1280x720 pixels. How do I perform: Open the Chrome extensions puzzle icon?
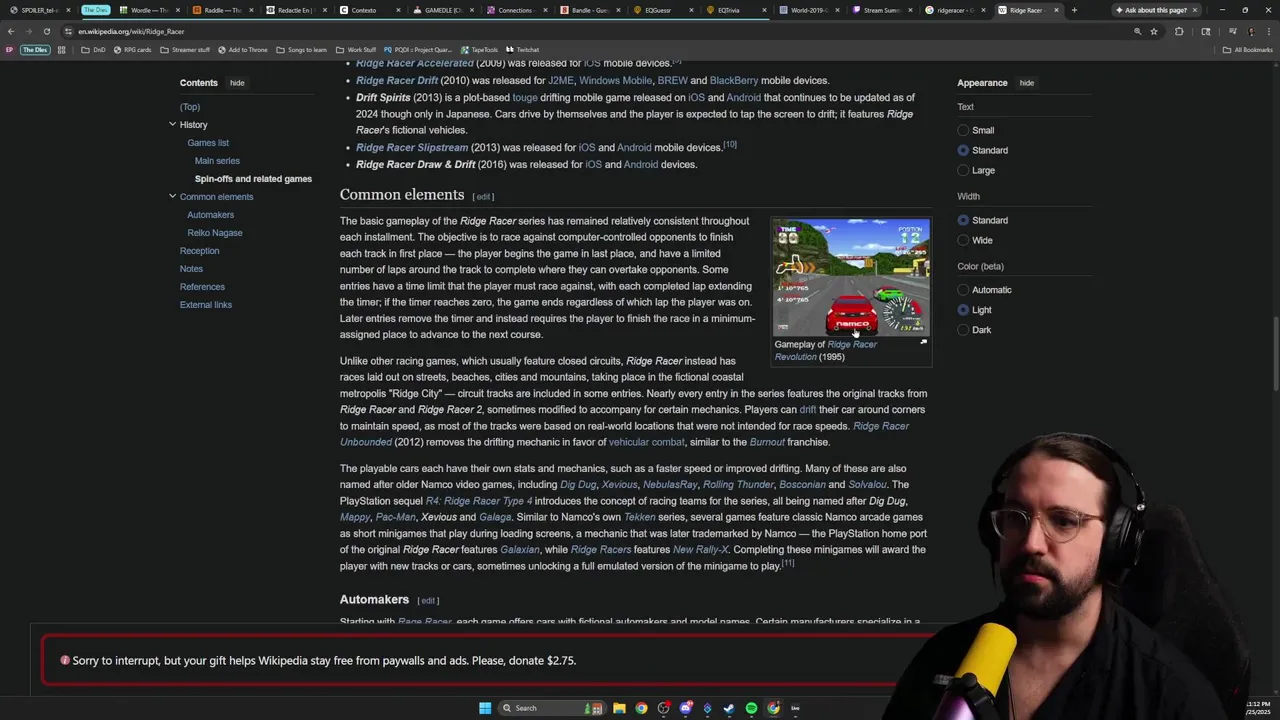(1179, 31)
